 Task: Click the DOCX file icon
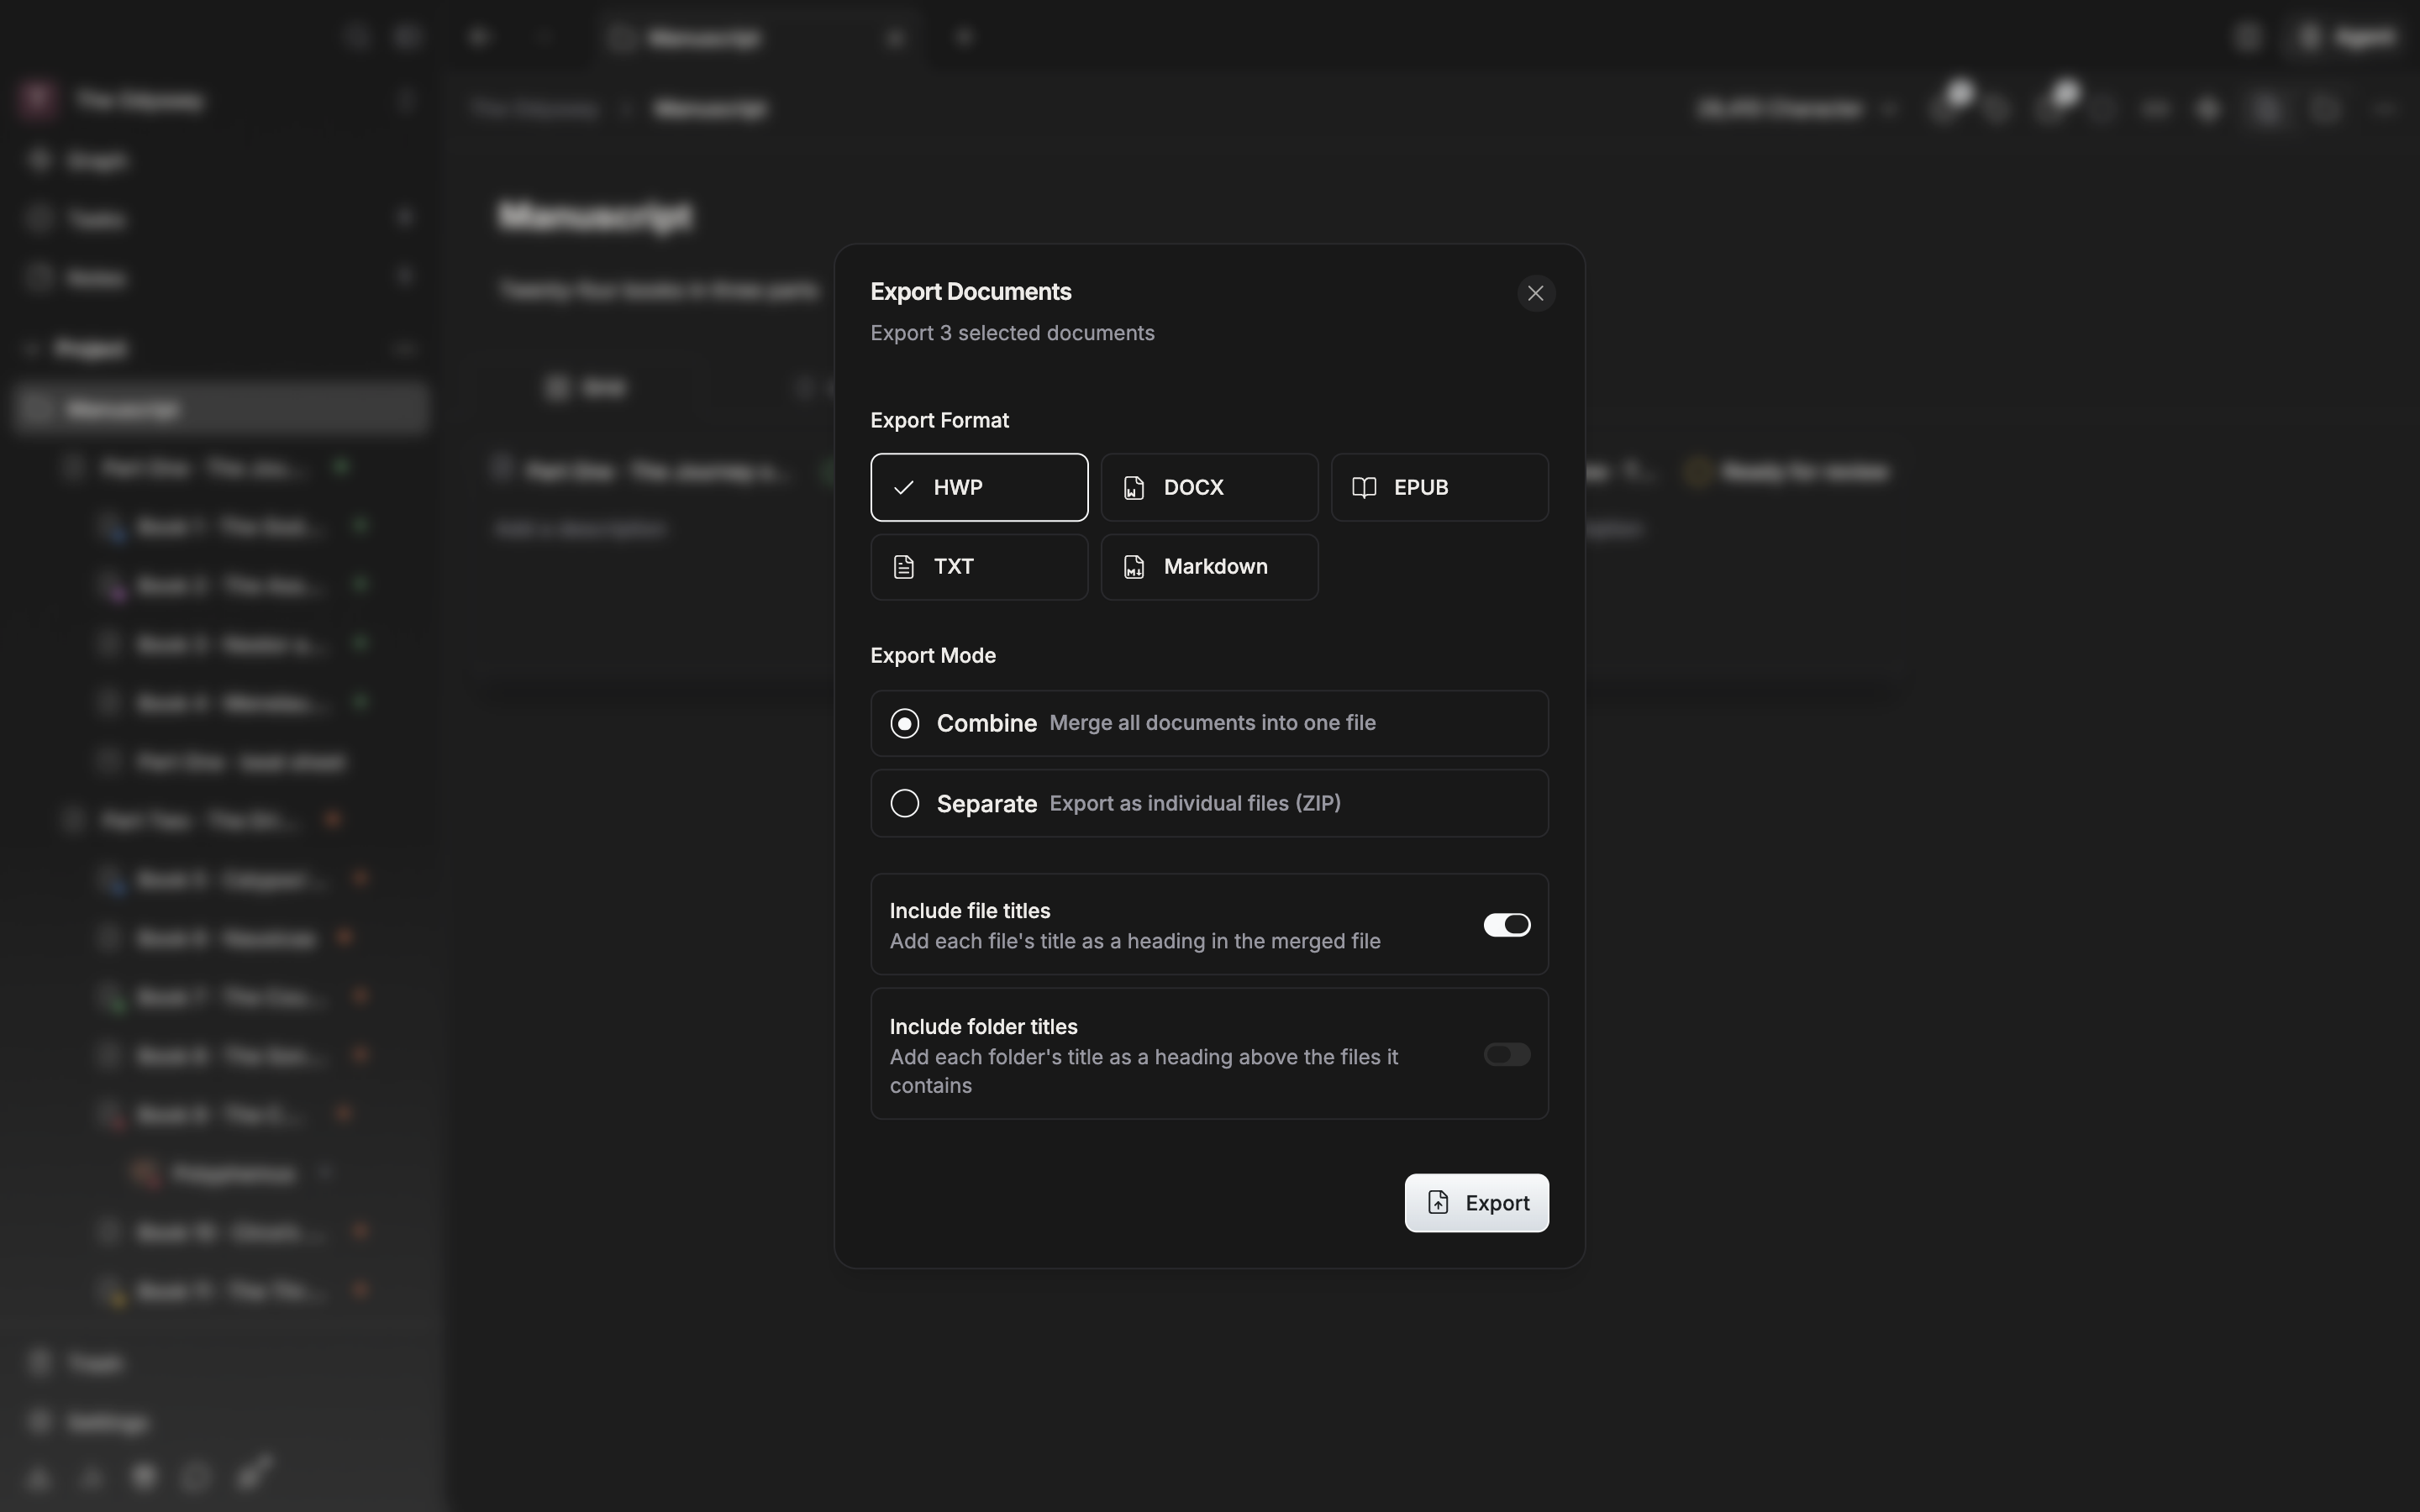click(1134, 488)
